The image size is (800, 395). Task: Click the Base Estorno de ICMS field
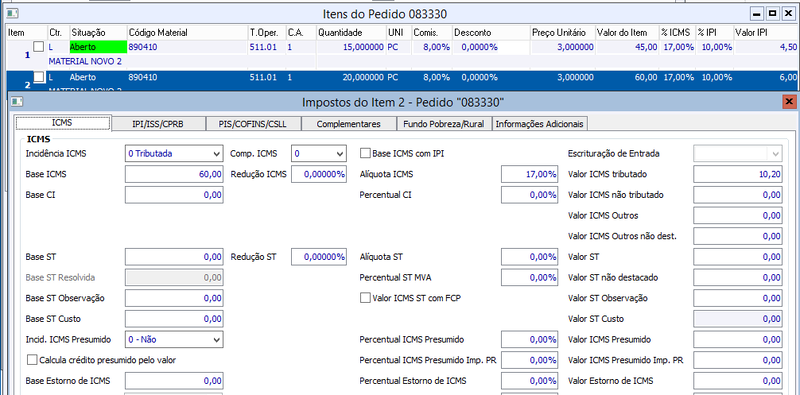(174, 381)
